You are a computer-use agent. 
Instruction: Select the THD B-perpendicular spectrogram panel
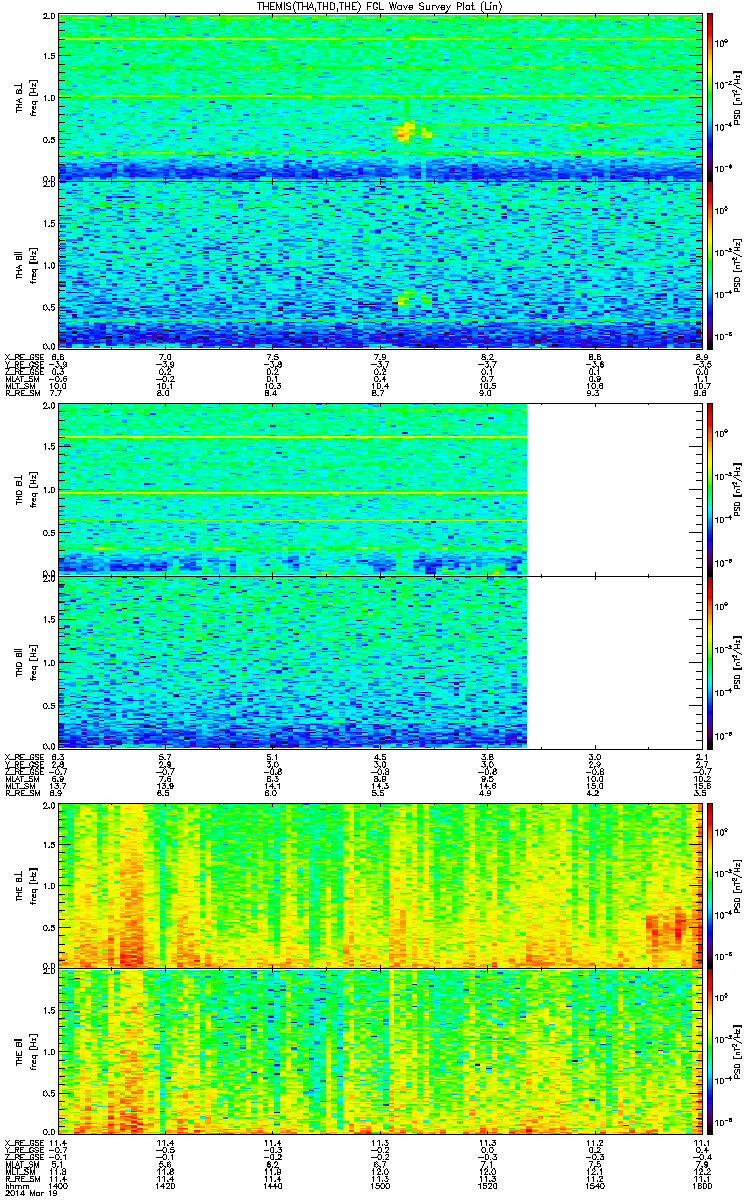379,489
